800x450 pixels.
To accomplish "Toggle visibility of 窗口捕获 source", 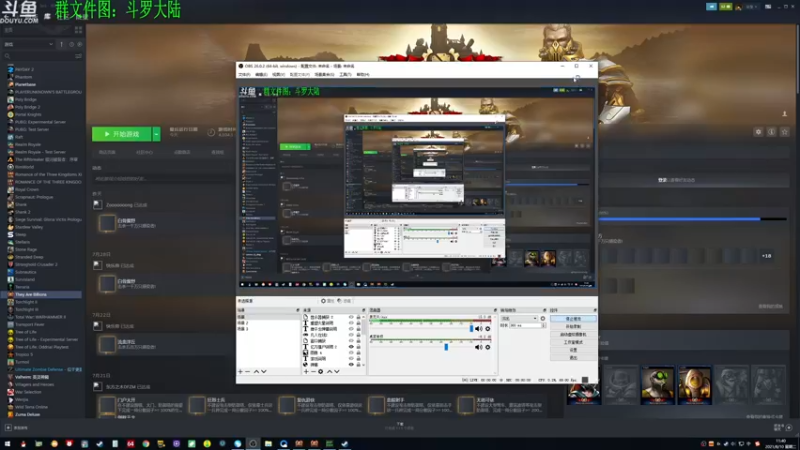I will [351, 341].
